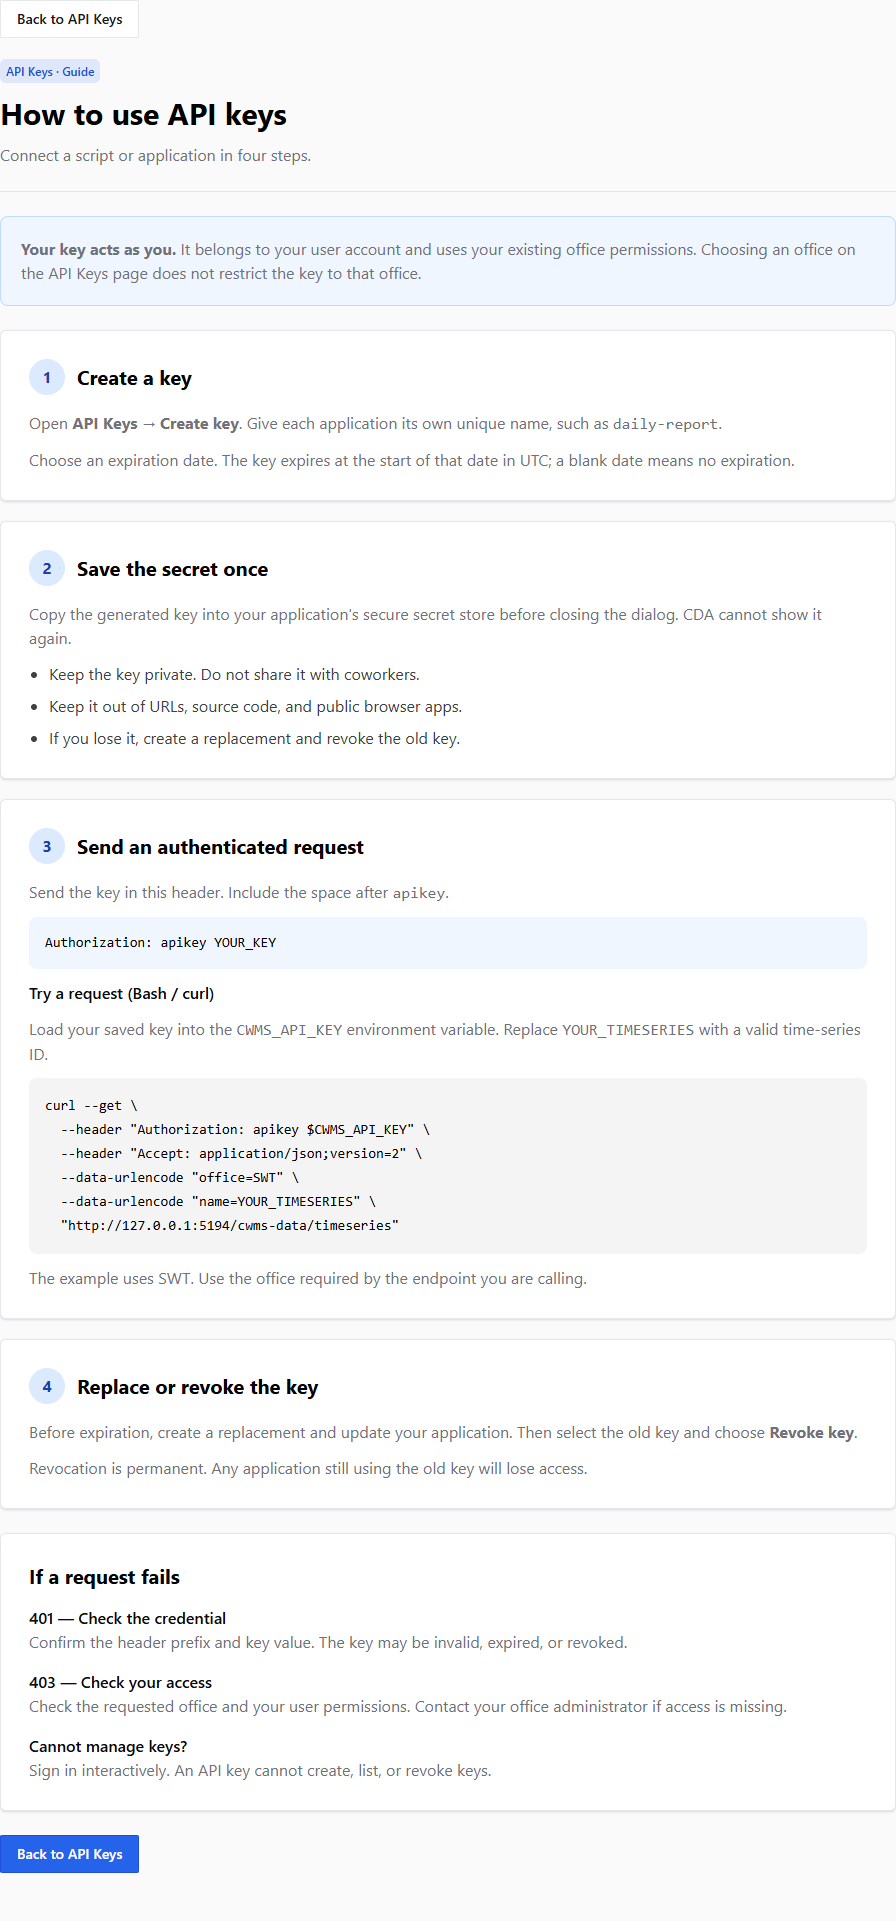This screenshot has height=1921, width=896.
Task: Click the 'Your key acts as you' info banner
Action: click(448, 261)
